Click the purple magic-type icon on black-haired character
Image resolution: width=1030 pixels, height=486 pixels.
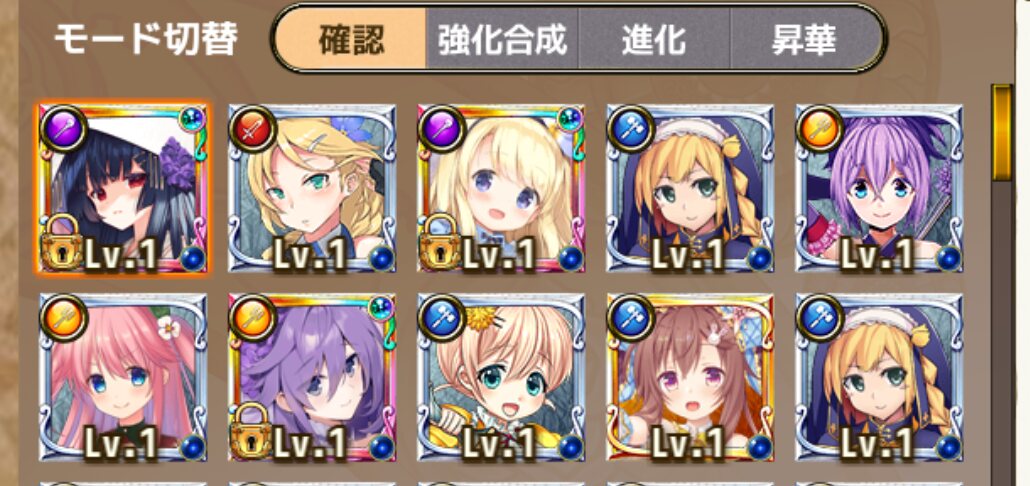(64, 129)
